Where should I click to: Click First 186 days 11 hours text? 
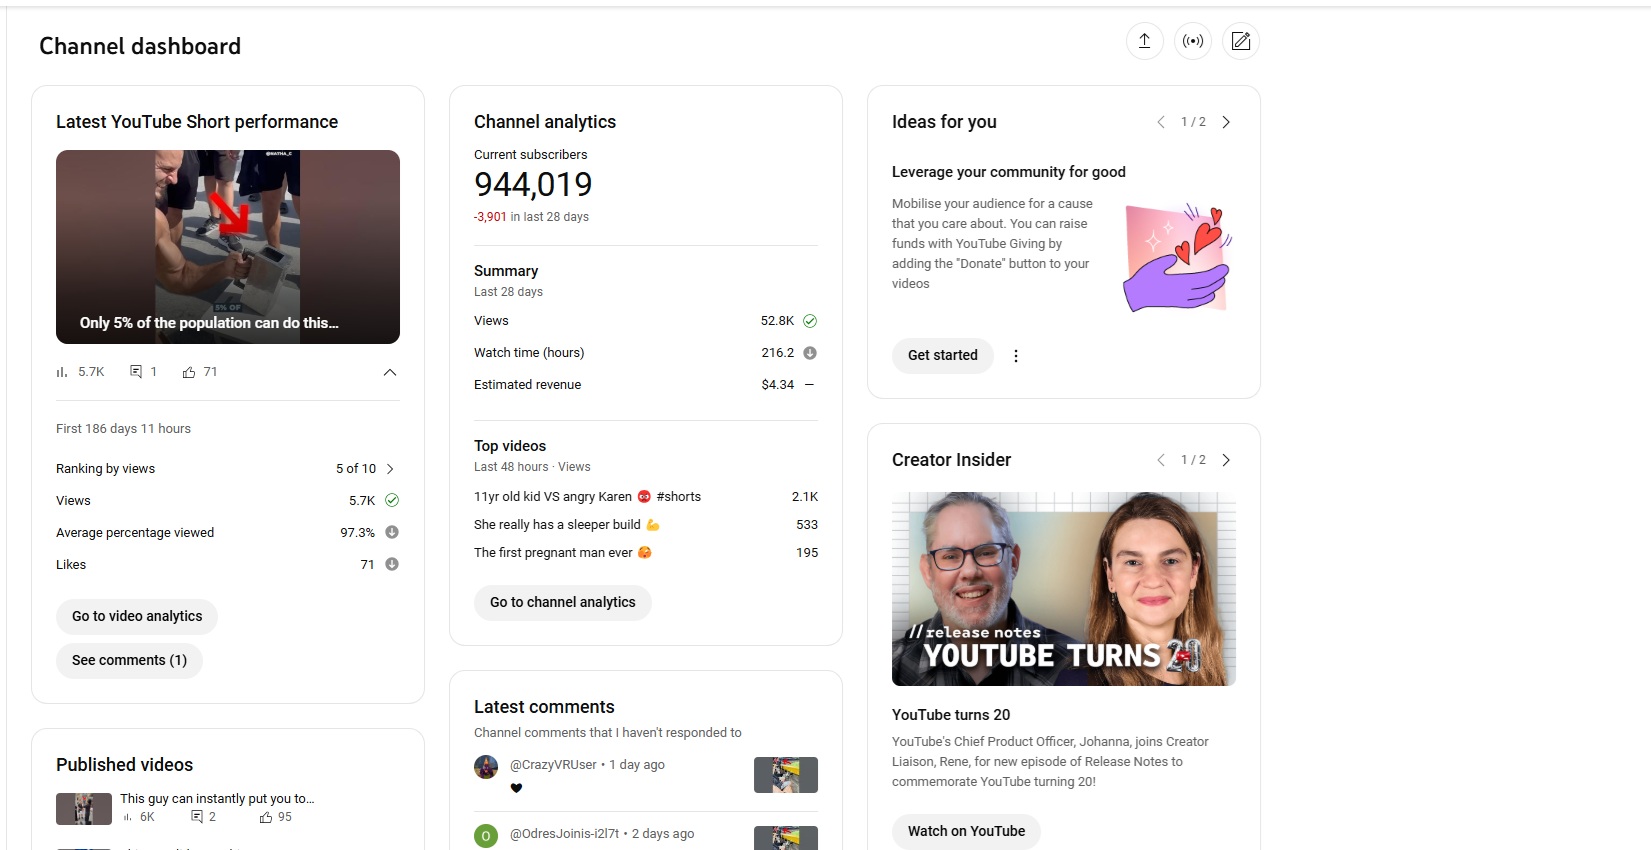(123, 429)
